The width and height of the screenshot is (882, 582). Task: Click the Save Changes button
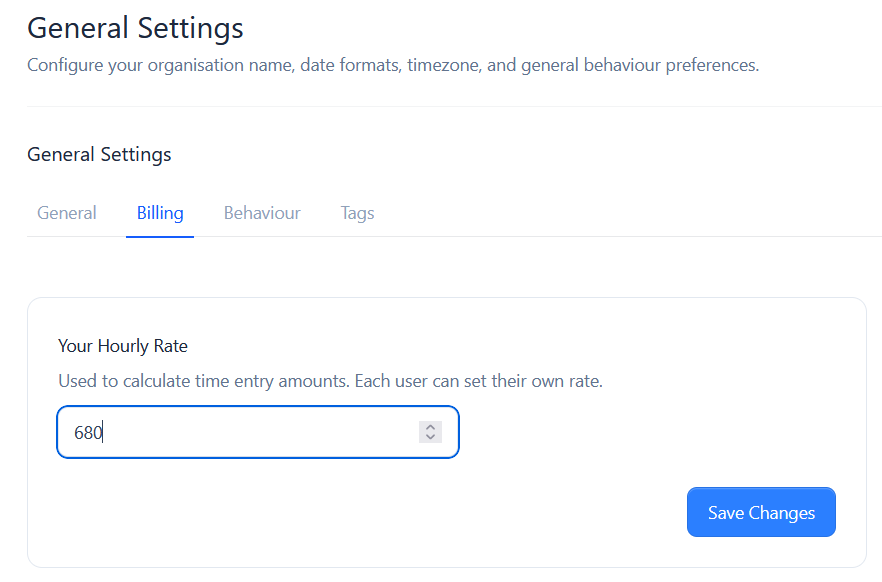(761, 512)
